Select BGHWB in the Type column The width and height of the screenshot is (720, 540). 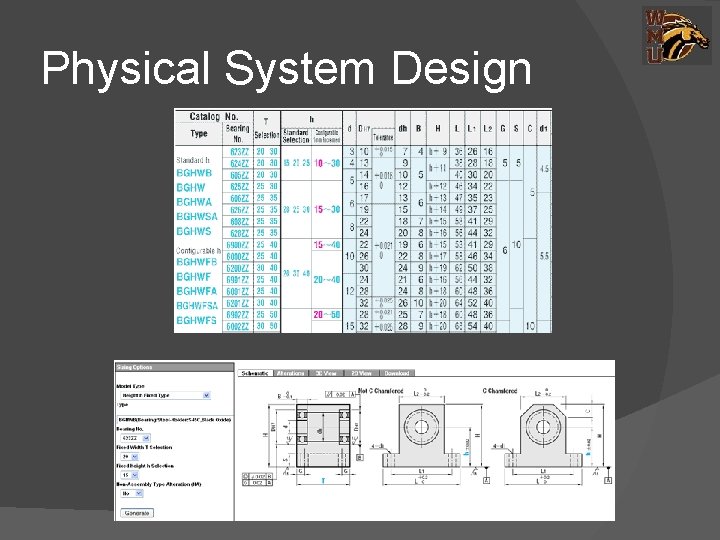point(194,173)
